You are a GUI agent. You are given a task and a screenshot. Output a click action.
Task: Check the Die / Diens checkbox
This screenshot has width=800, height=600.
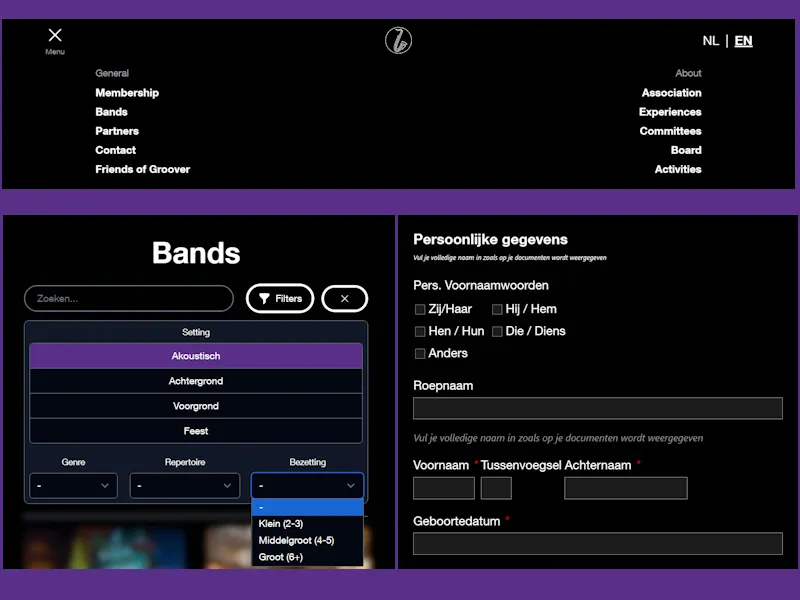pos(497,332)
